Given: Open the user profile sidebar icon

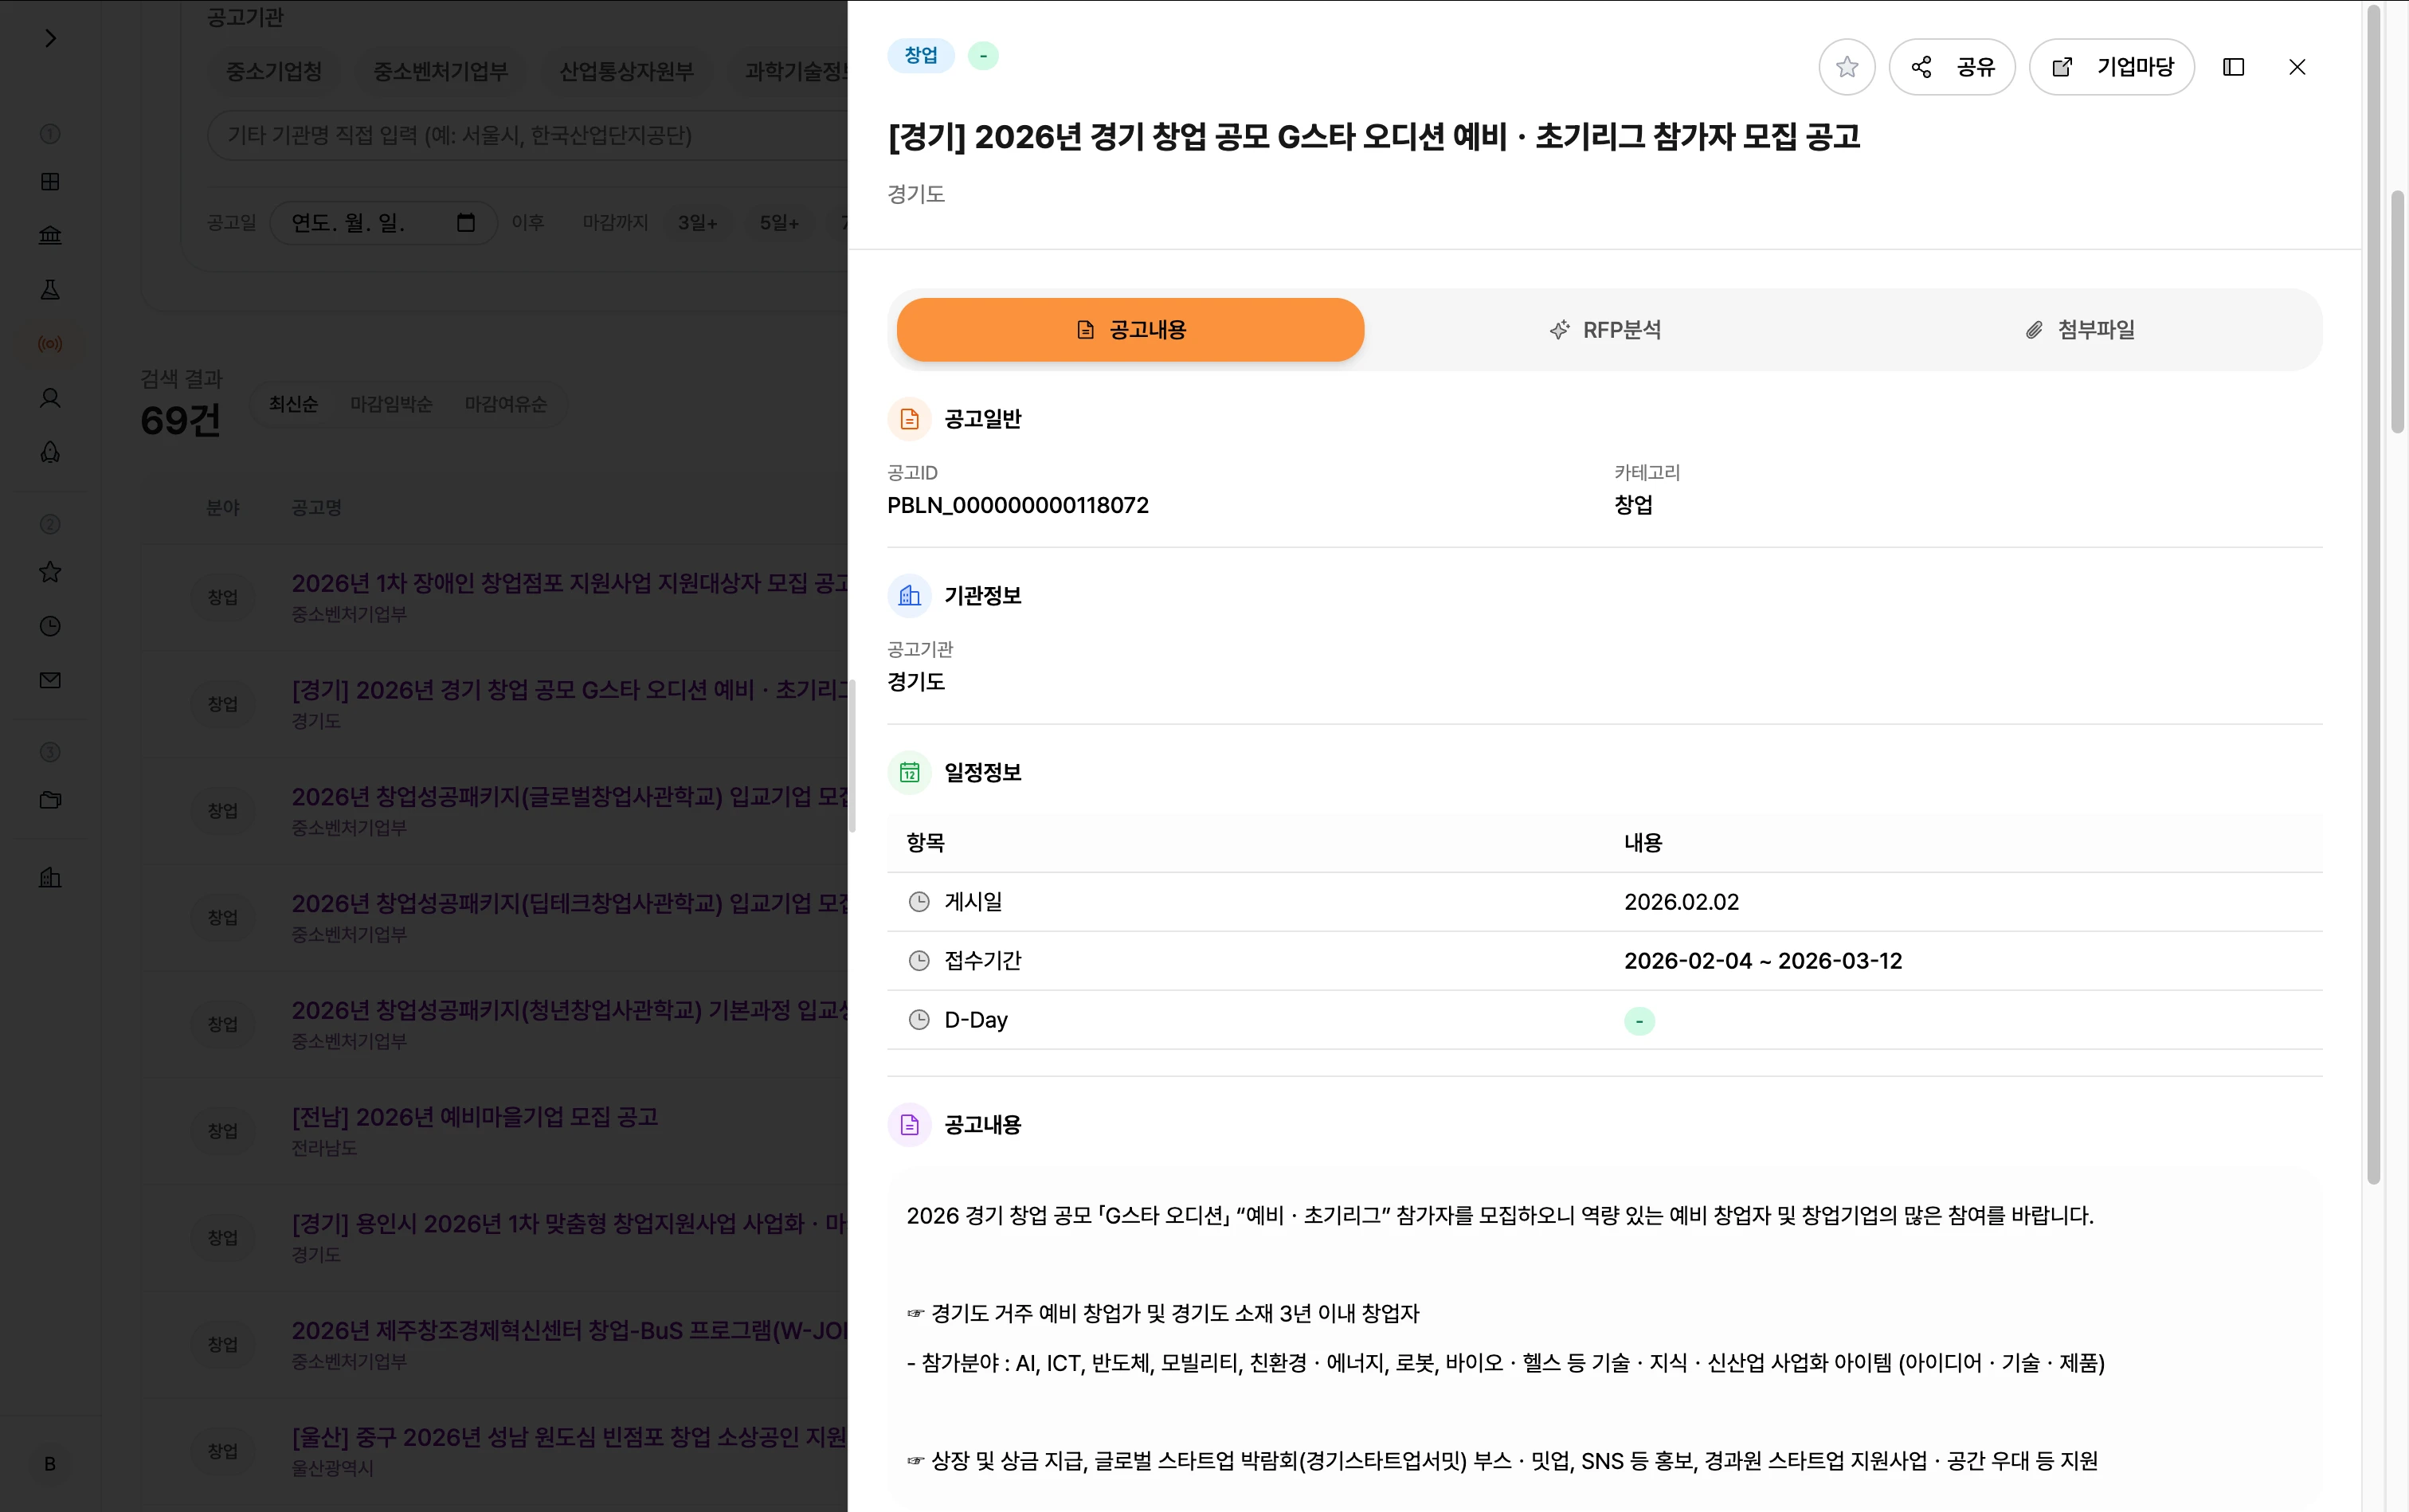Looking at the screenshot, I should [x=50, y=398].
